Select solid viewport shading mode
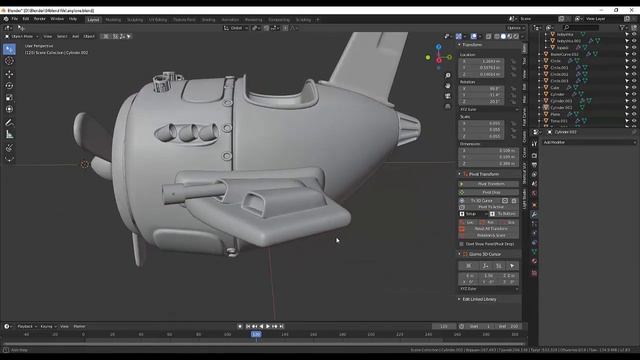Screen dimensions: 640x360 [x=503, y=36]
